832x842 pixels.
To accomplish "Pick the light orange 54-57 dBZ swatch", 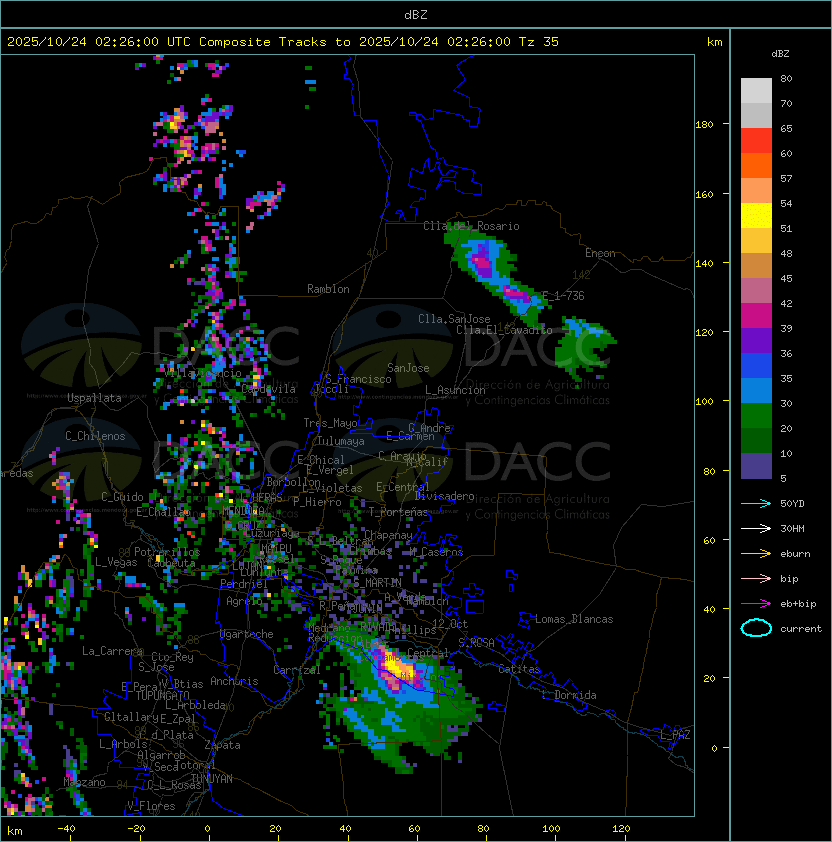I will pos(756,191).
